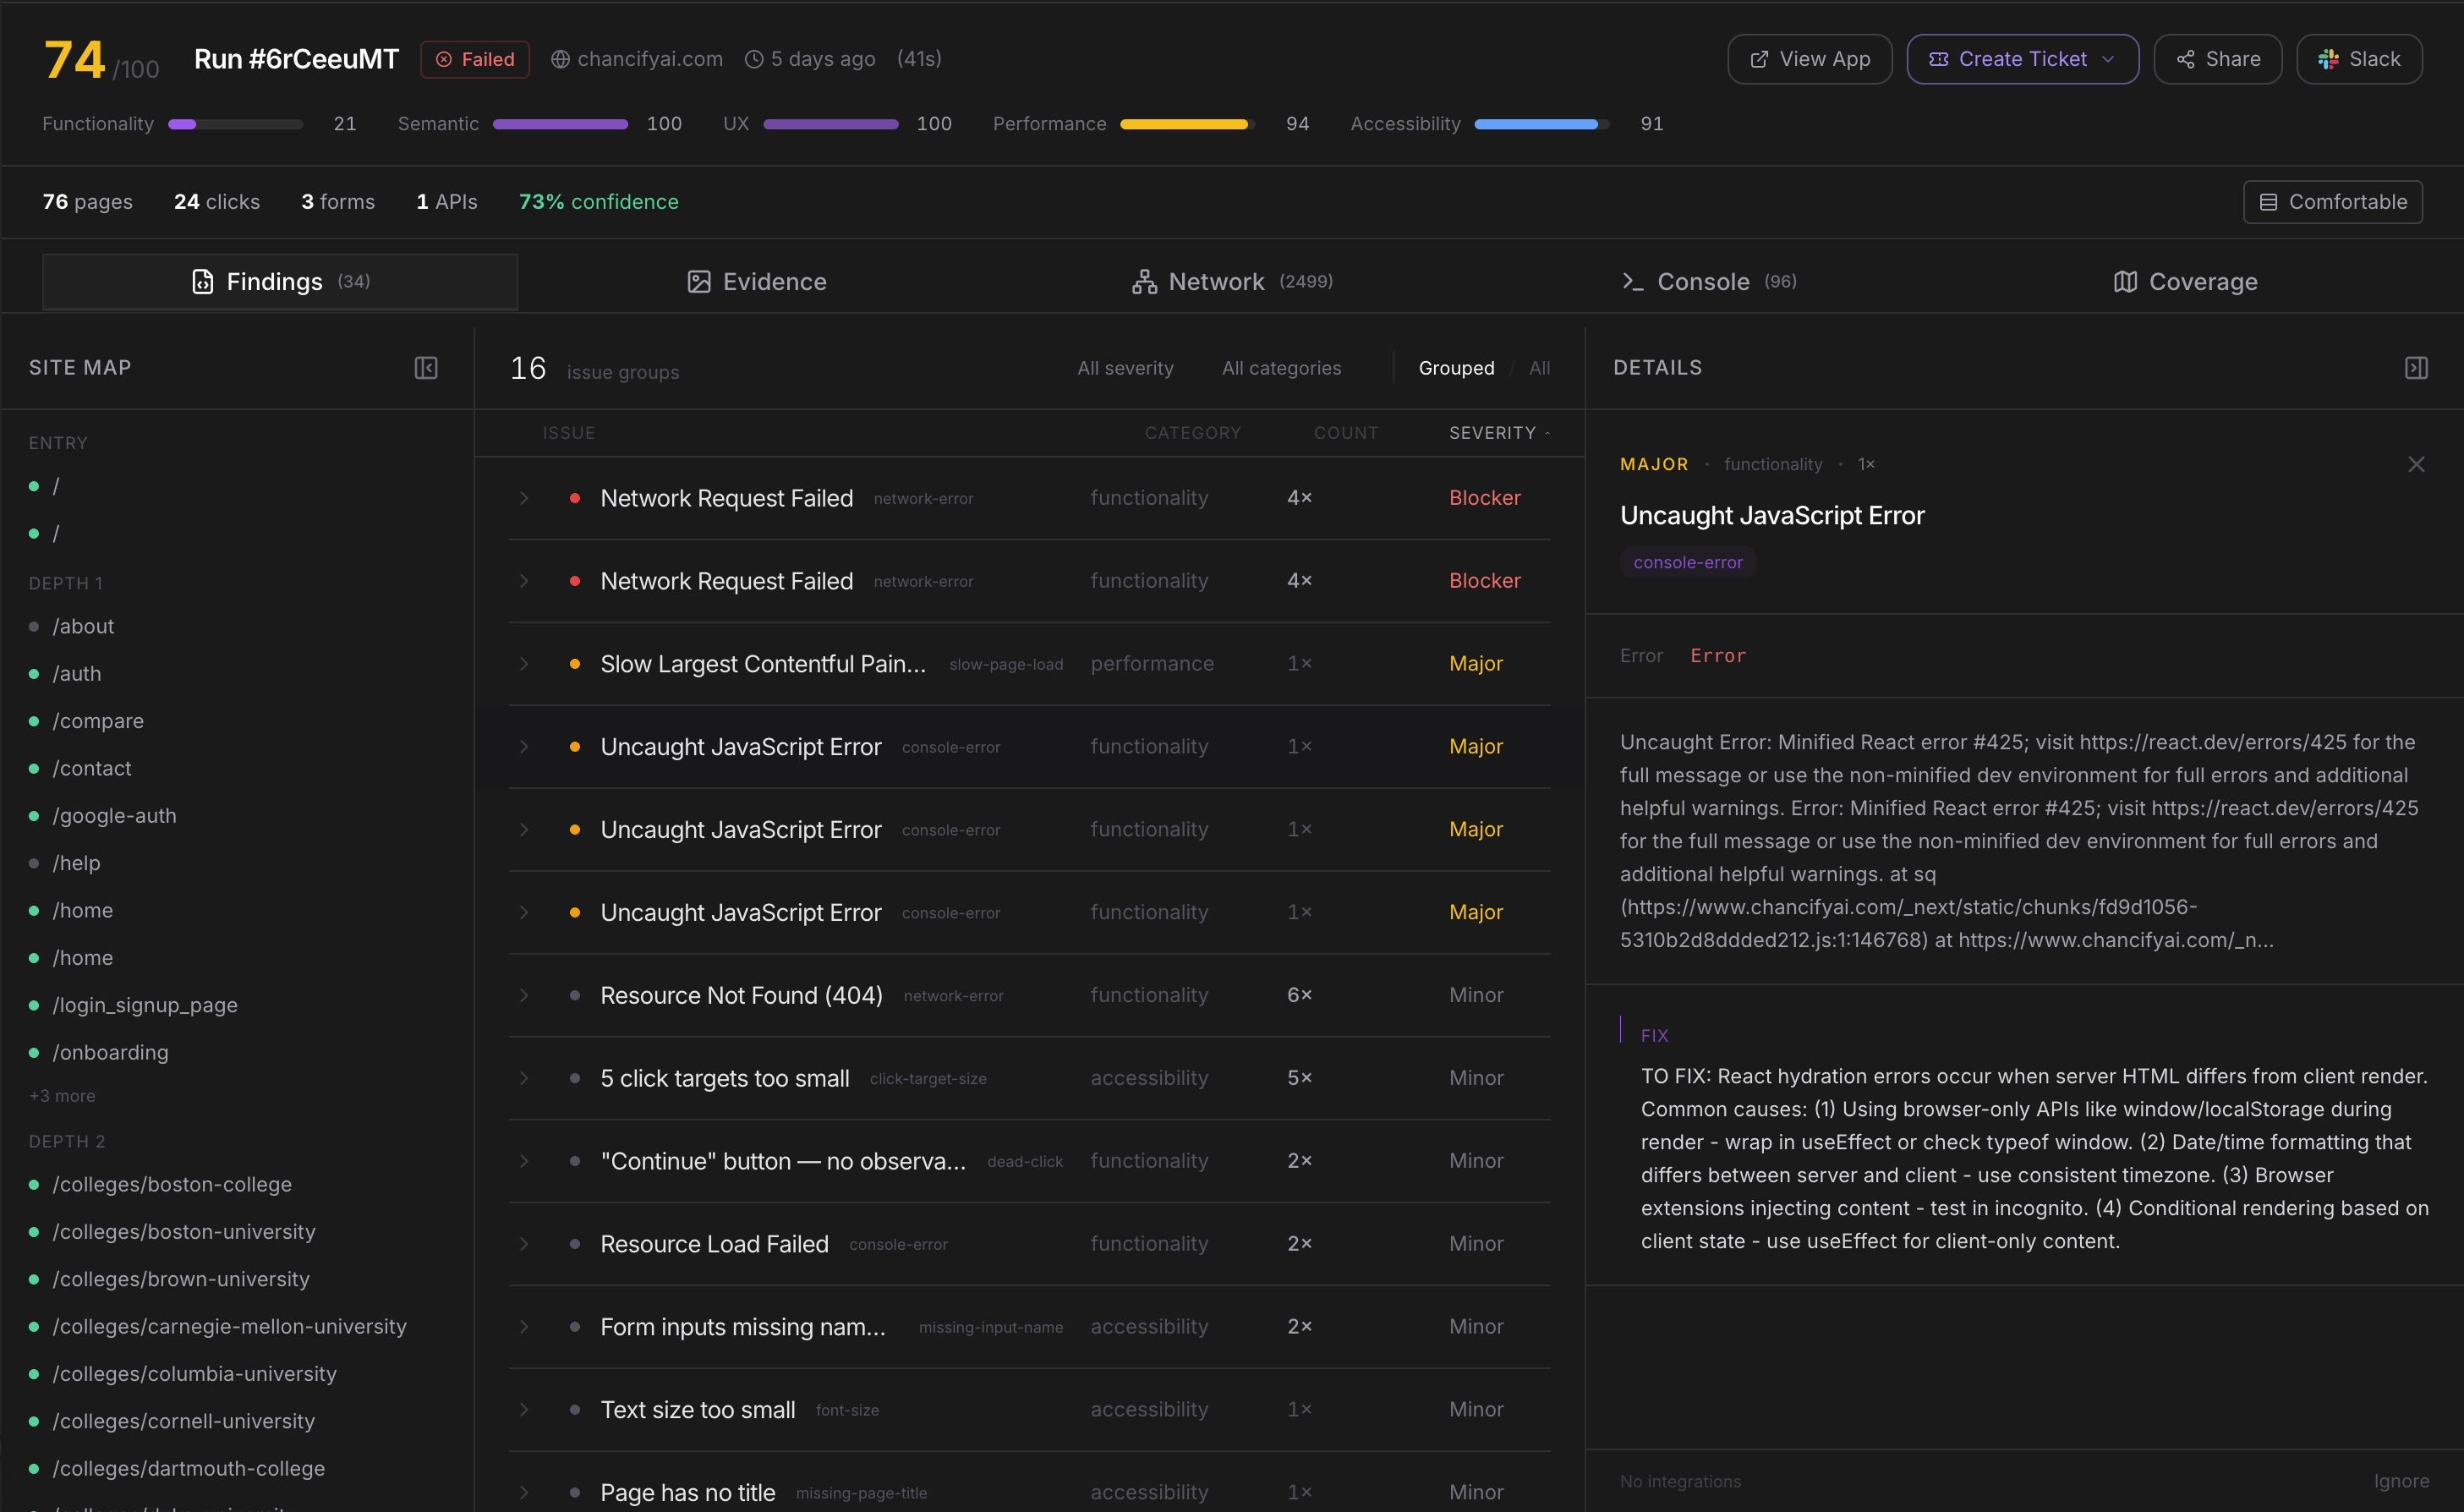Click the Share button

pos(2216,59)
